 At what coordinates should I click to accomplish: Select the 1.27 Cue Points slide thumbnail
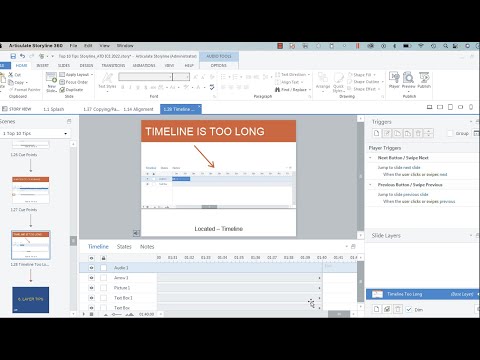31,190
